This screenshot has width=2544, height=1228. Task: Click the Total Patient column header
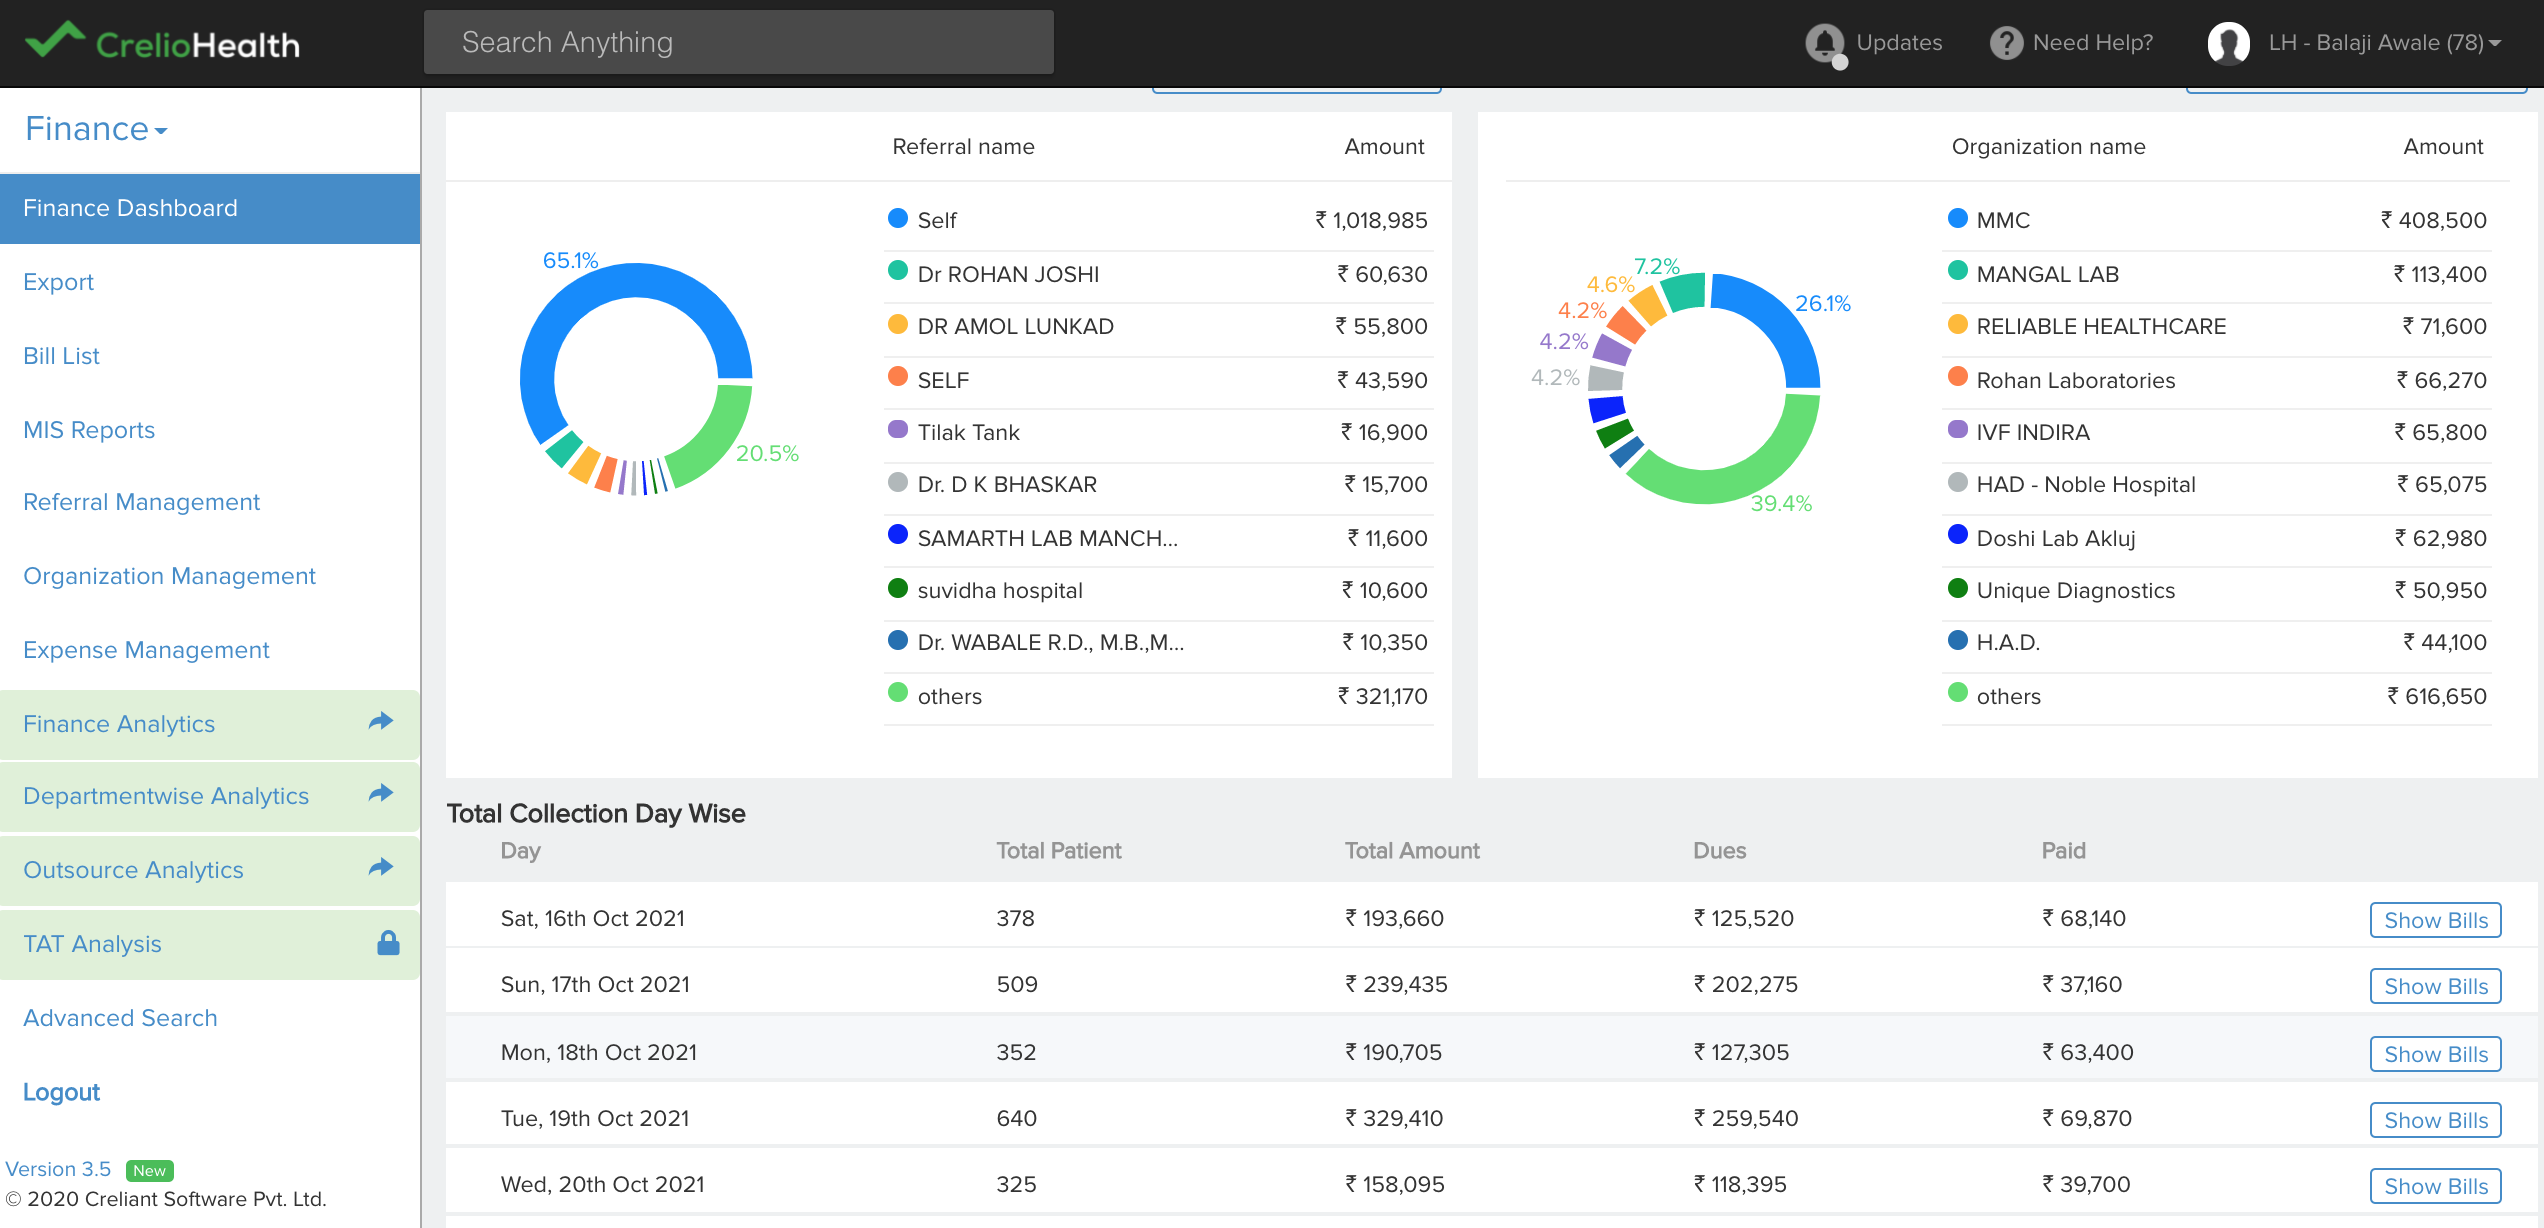coord(1059,851)
